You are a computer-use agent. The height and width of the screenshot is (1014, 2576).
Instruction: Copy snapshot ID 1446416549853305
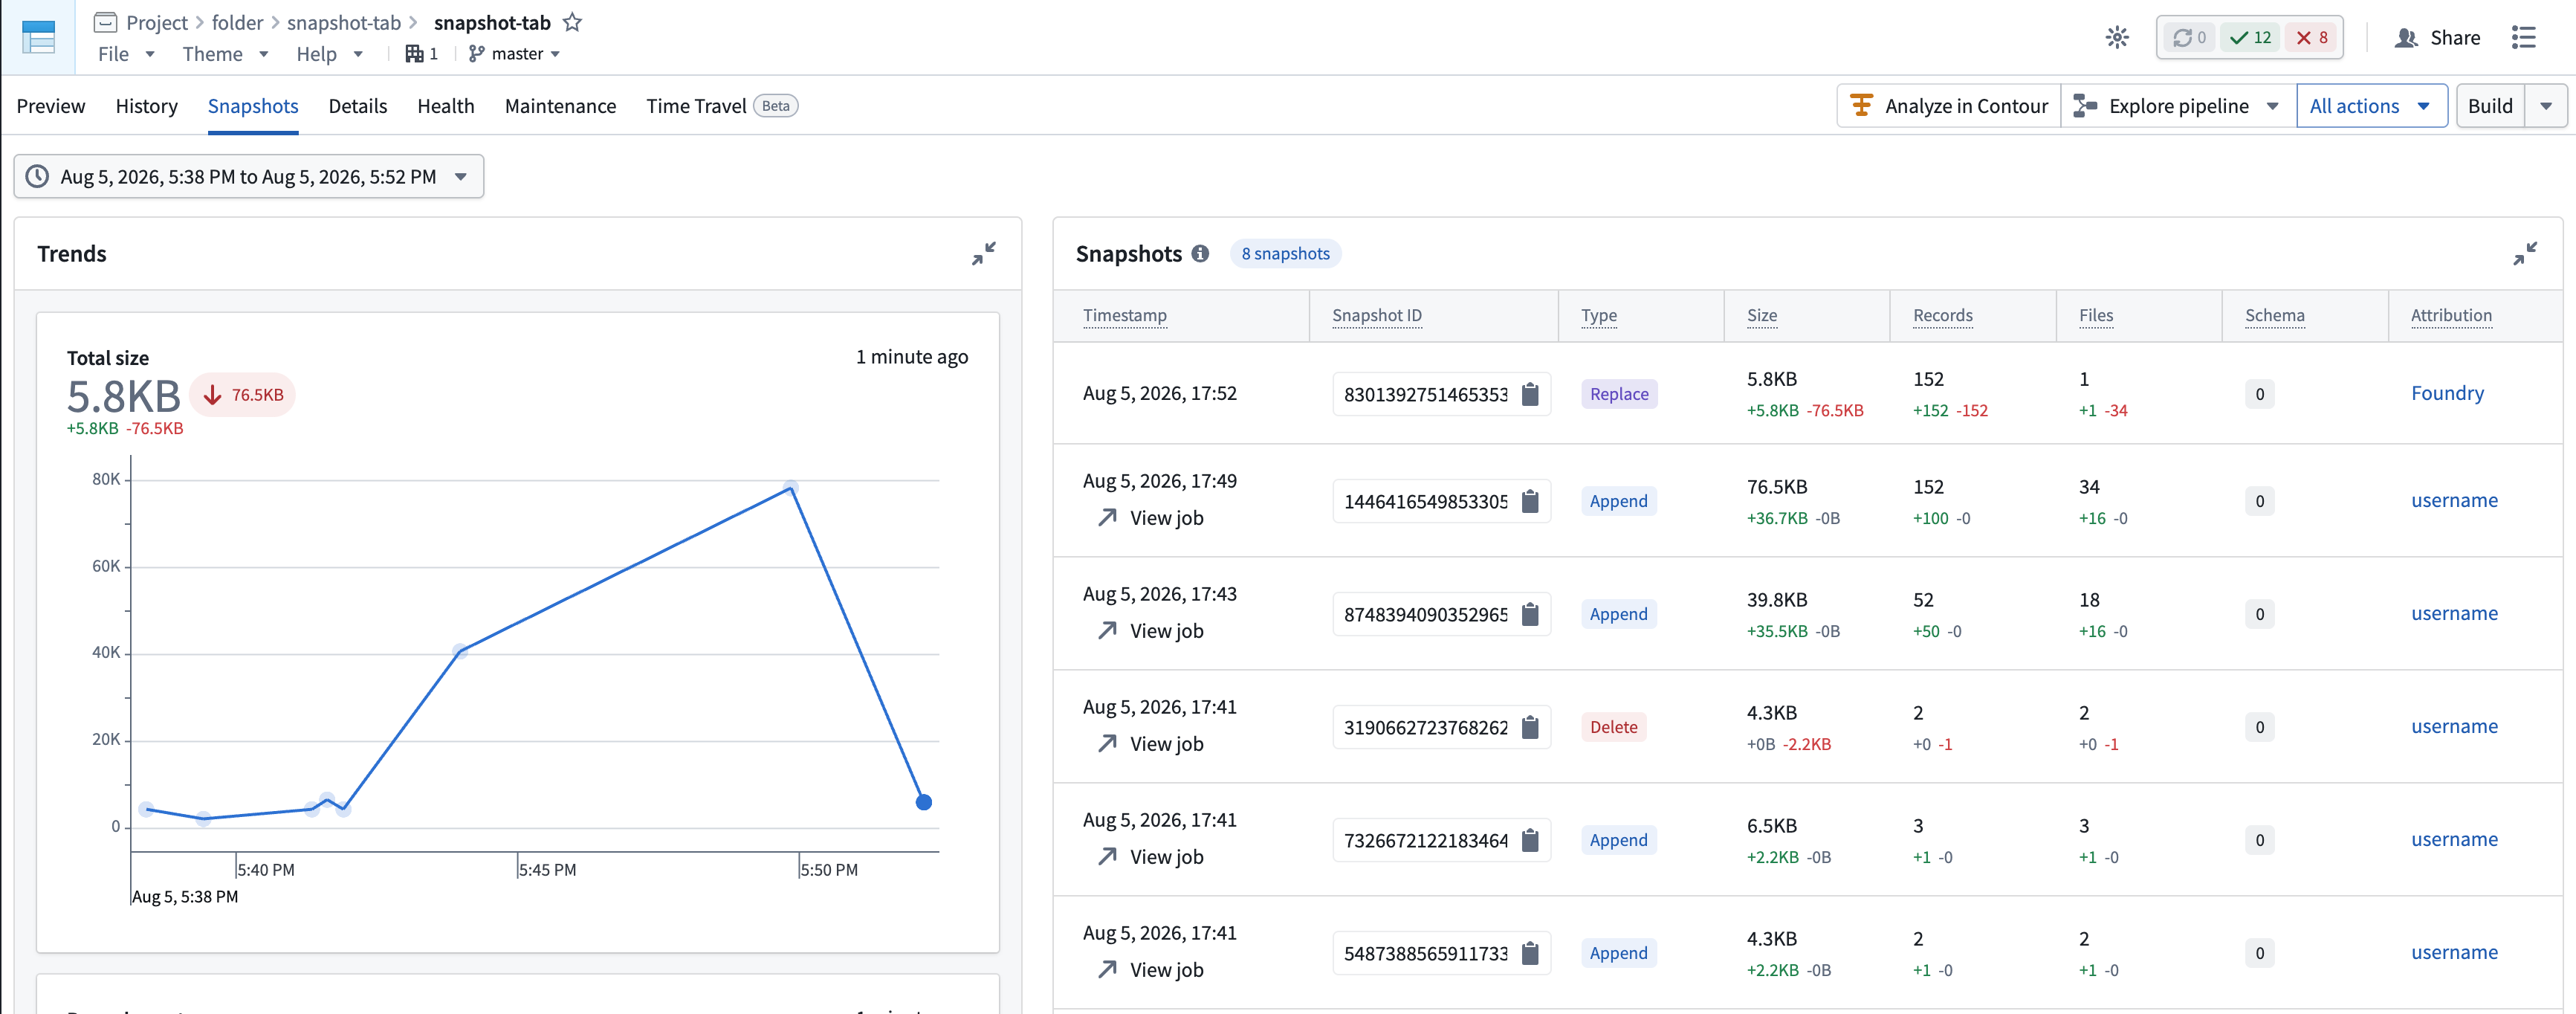(x=1530, y=501)
